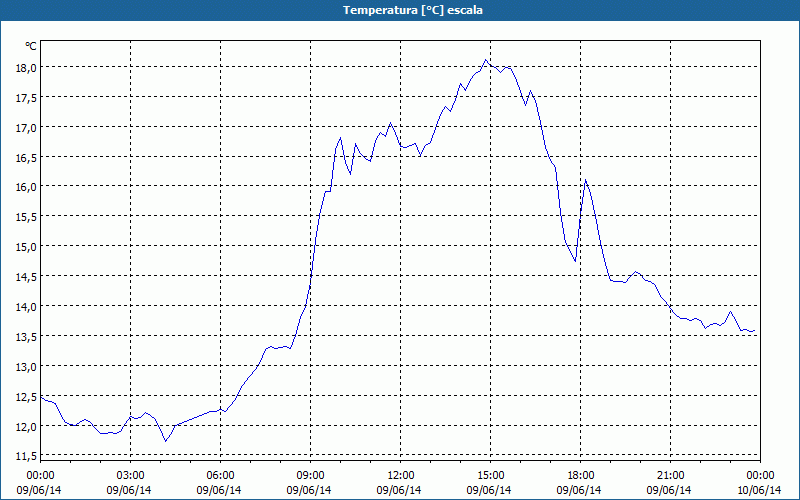Click the 15:00 time axis label

(490, 476)
